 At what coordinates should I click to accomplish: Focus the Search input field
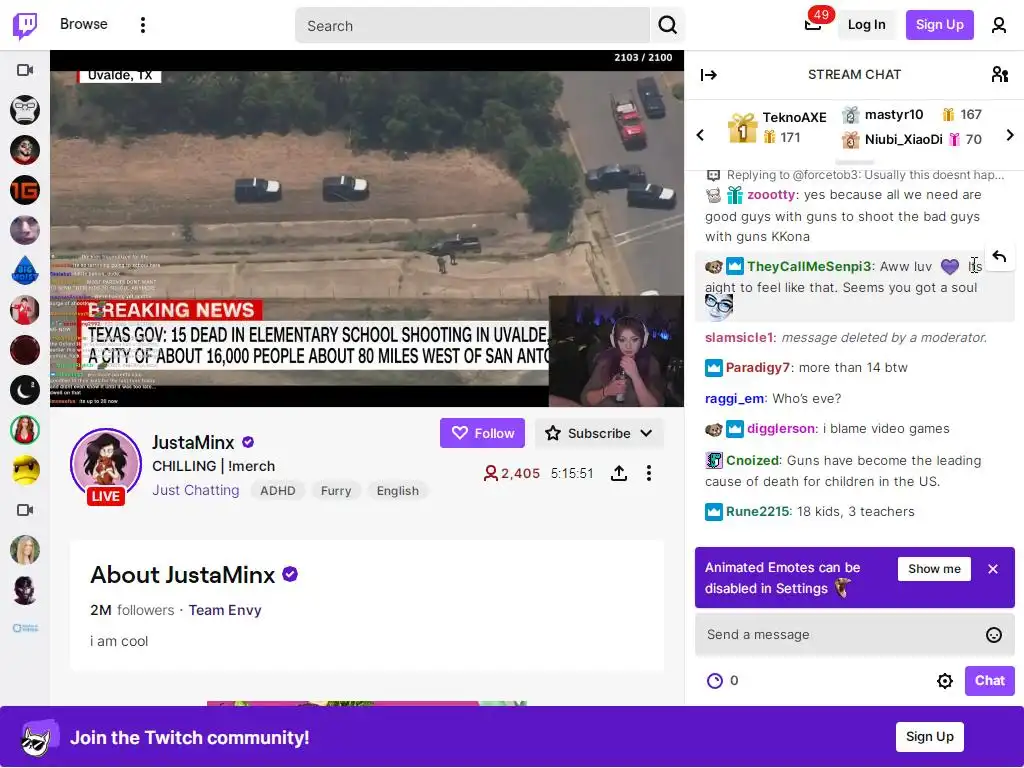coord(472,25)
